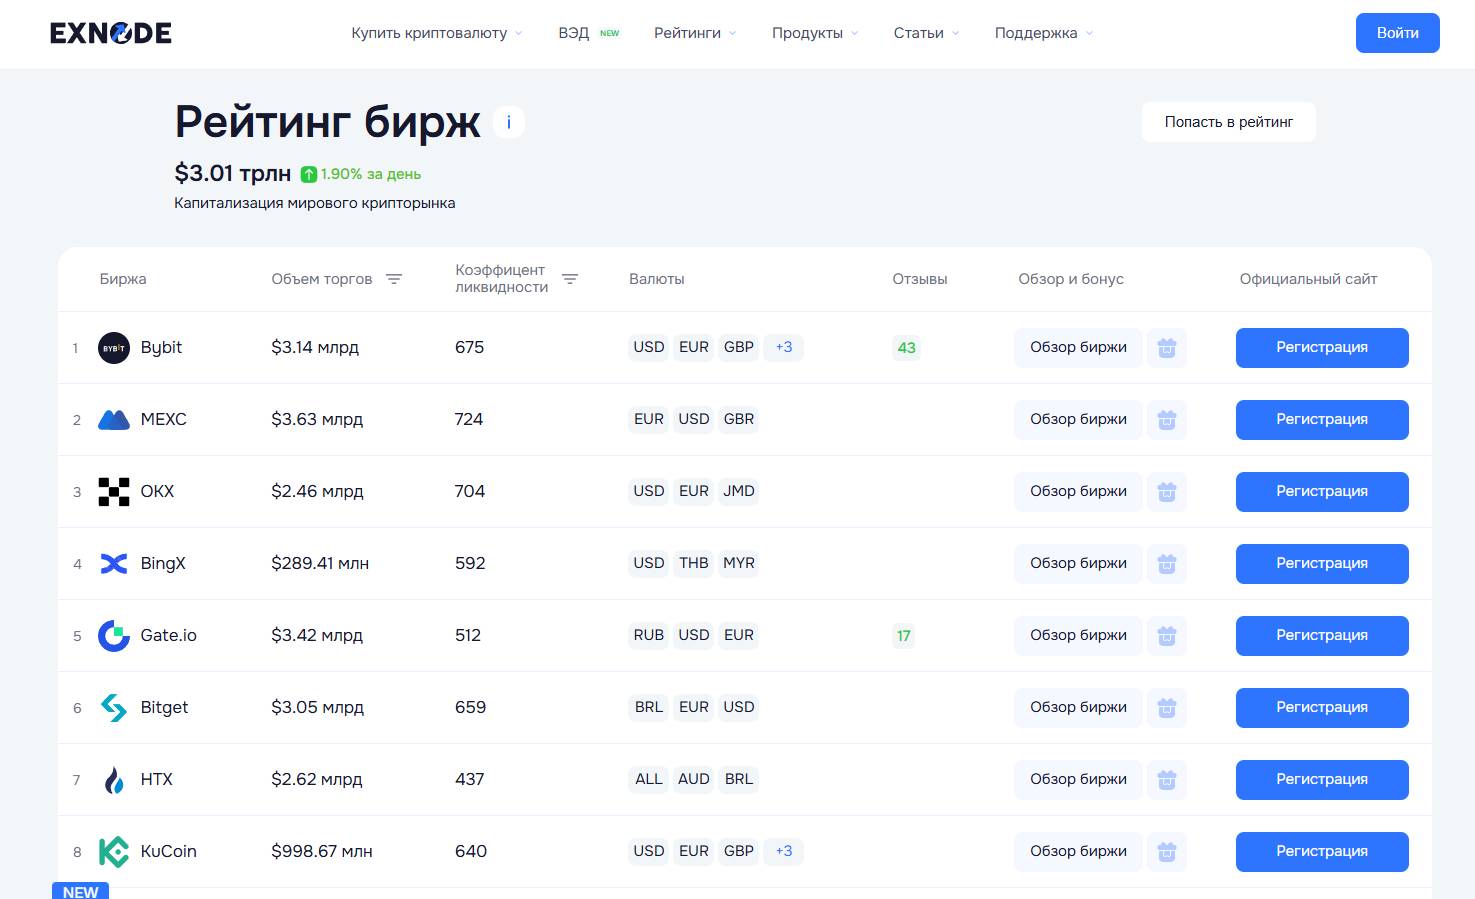Viewport: 1475px width, 899px height.
Task: Open the Статьи menu
Action: 926,33
